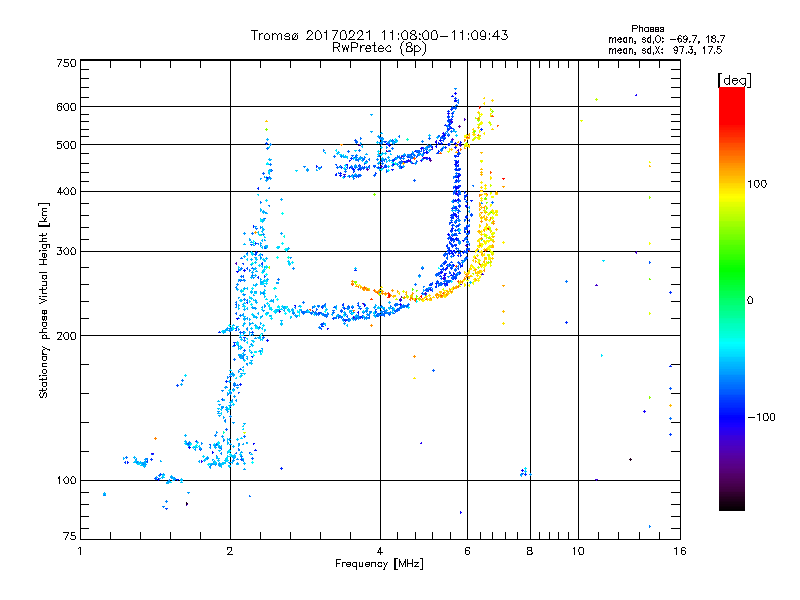
Task: Click the colorbar tick label '100'
Action: coord(757,184)
